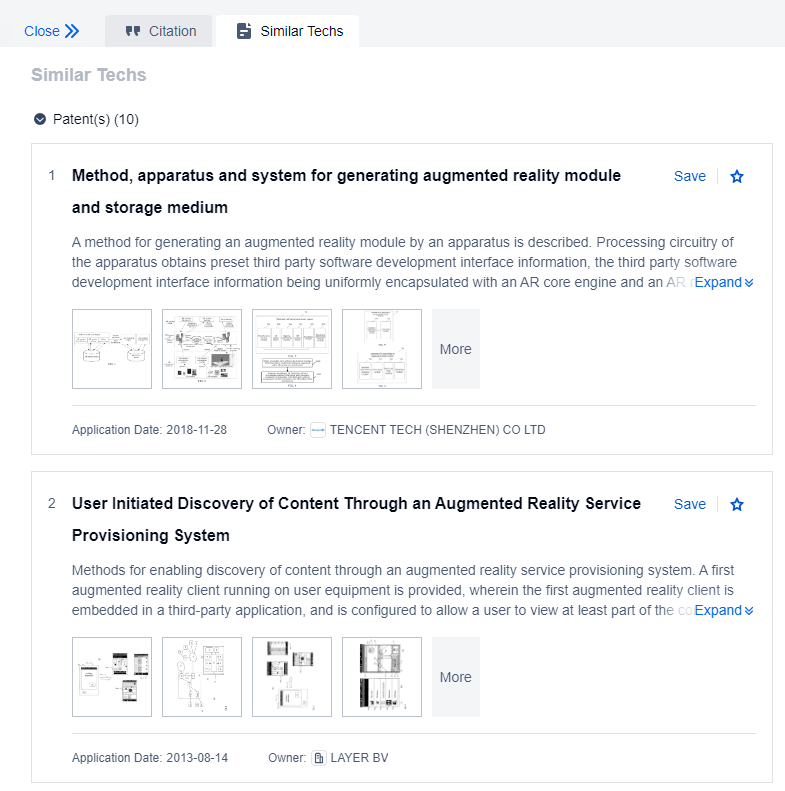The height and width of the screenshot is (791, 785).
Task: Star the augmented reality module patent
Action: pyautogui.click(x=737, y=176)
